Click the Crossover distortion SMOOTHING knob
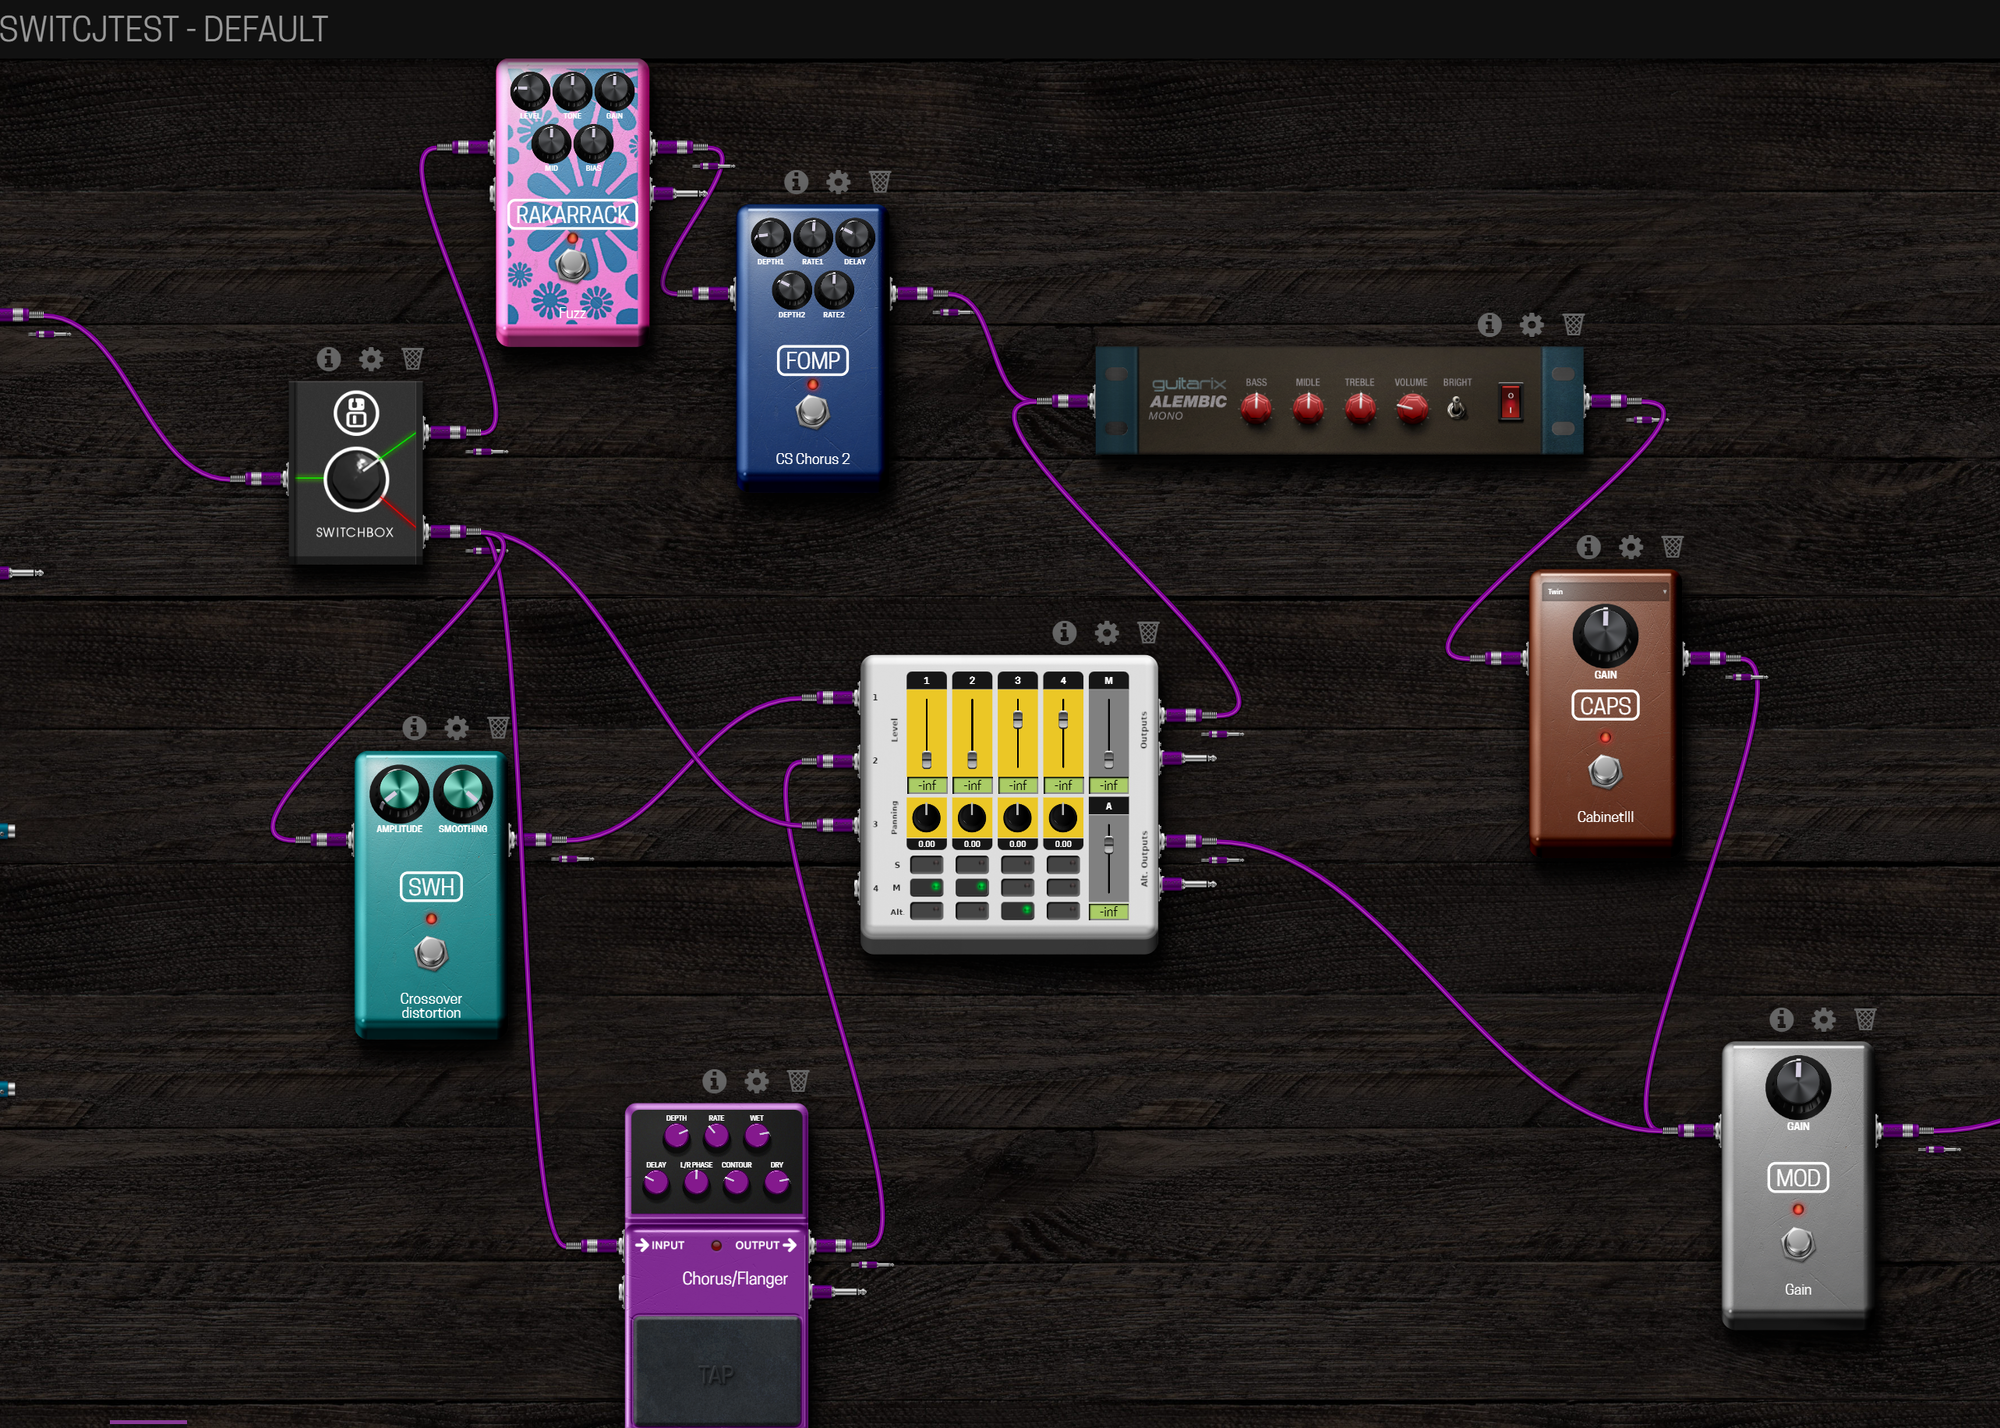2000x1428 pixels. pos(463,793)
